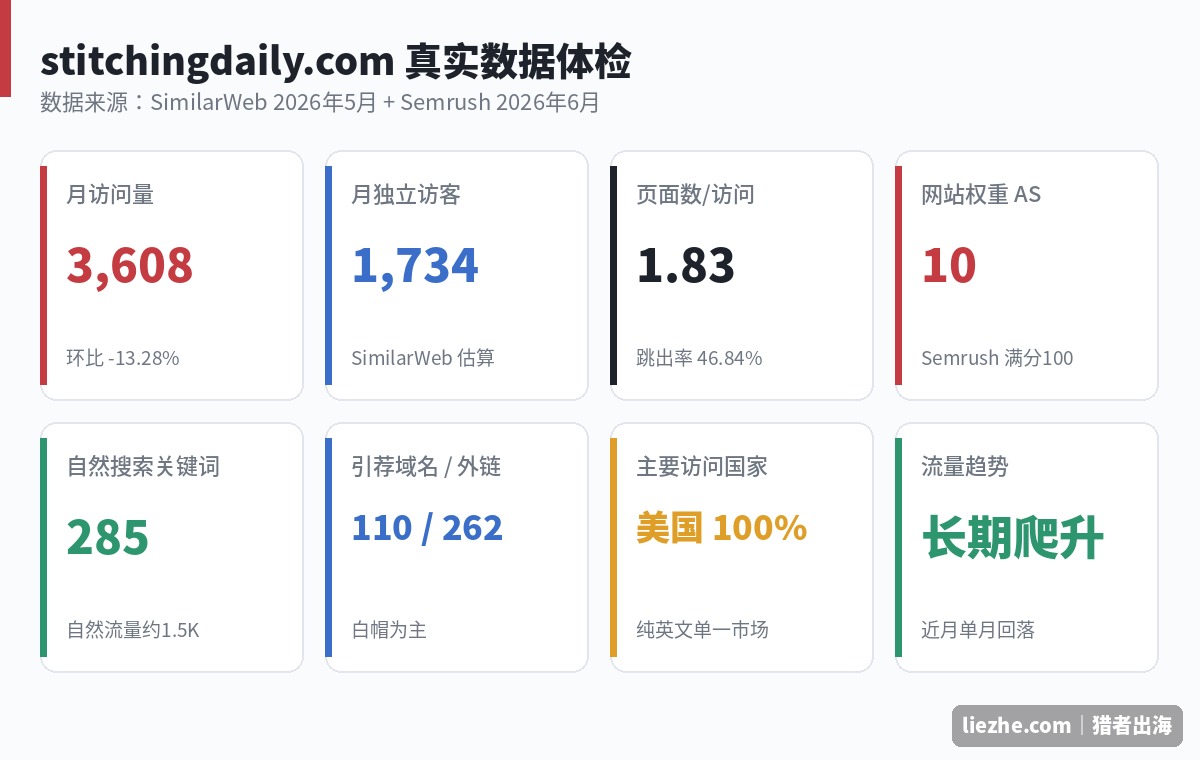Image resolution: width=1200 pixels, height=760 pixels.
Task: Click the '主要访问国家' card label
Action: (702, 466)
